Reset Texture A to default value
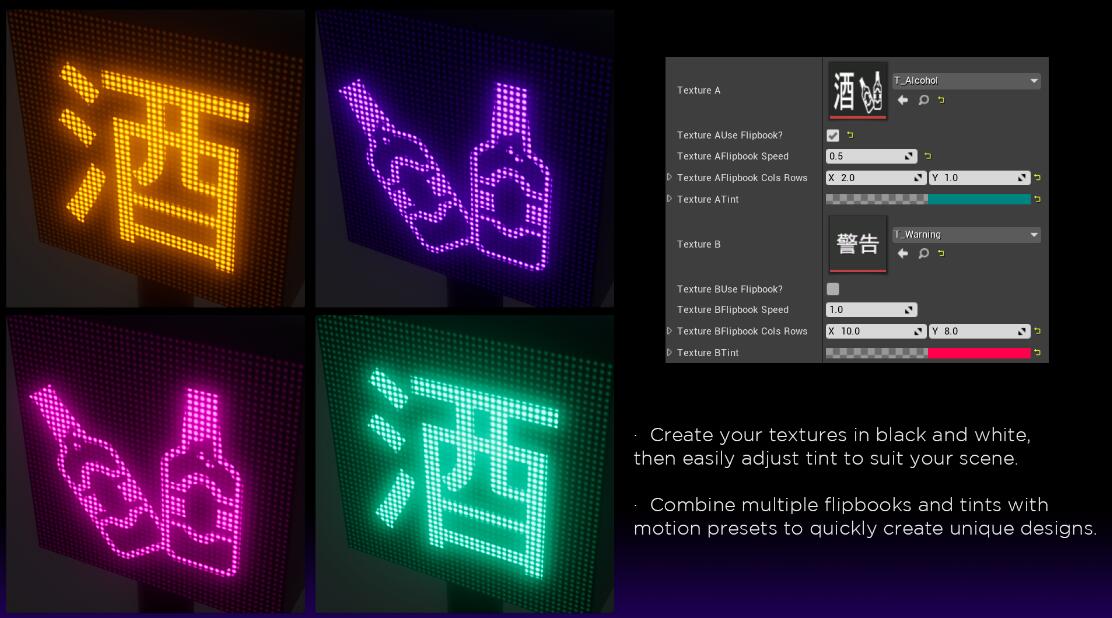The width and height of the screenshot is (1112, 618). (x=941, y=100)
